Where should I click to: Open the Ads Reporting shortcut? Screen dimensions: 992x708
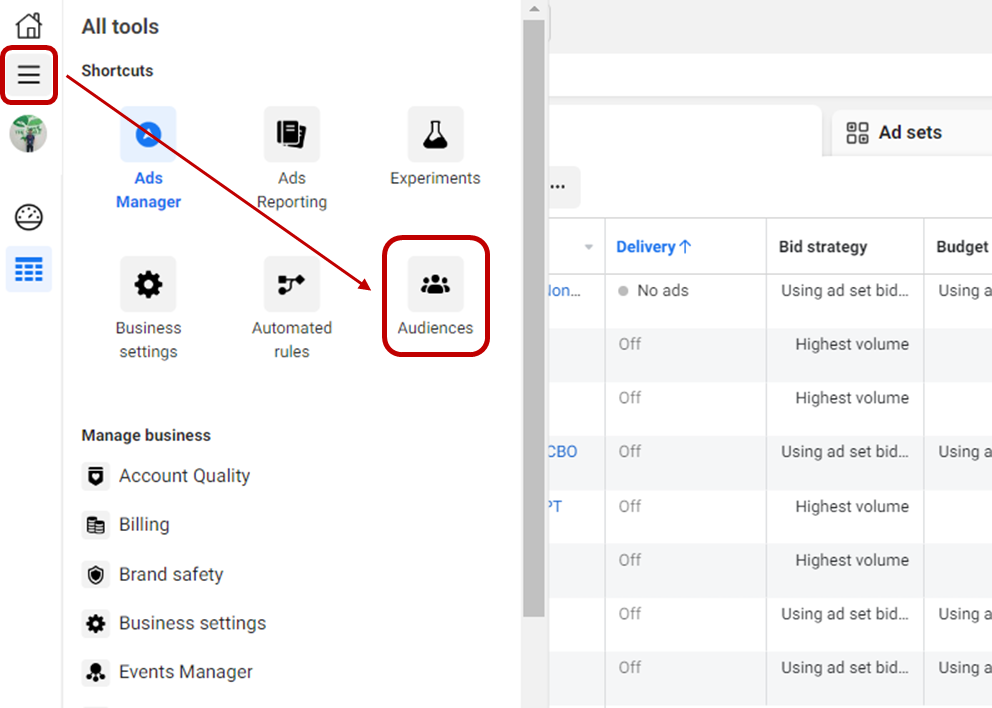click(292, 158)
